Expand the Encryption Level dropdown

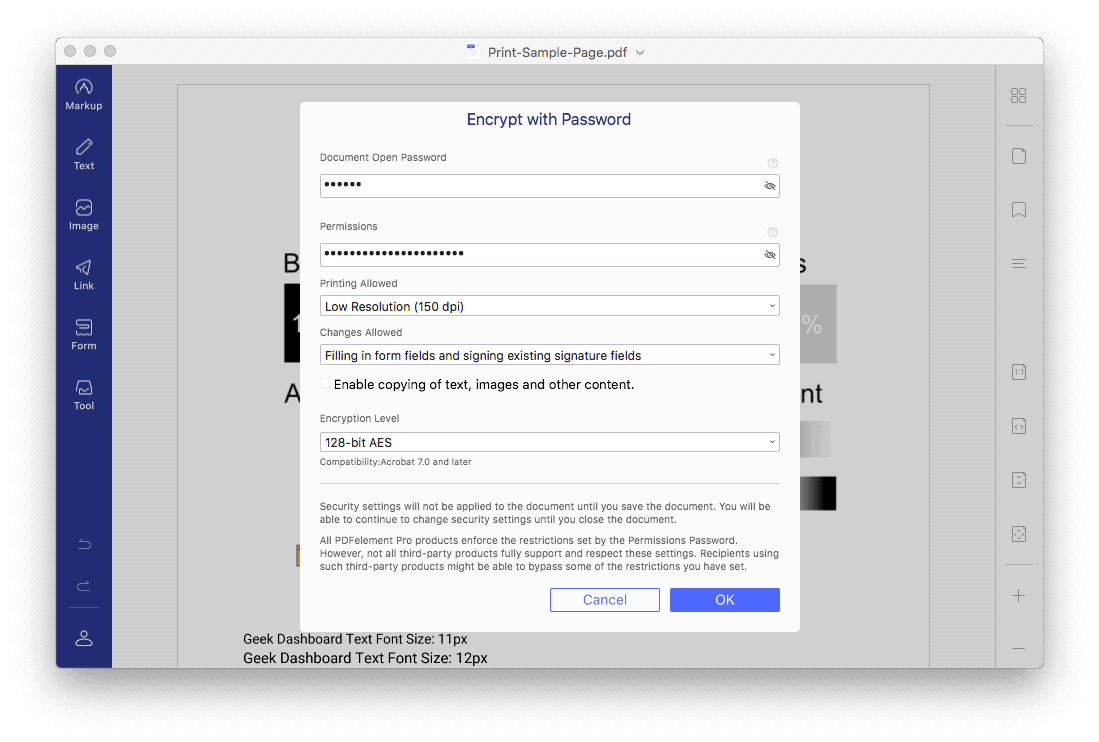pyautogui.click(x=549, y=442)
